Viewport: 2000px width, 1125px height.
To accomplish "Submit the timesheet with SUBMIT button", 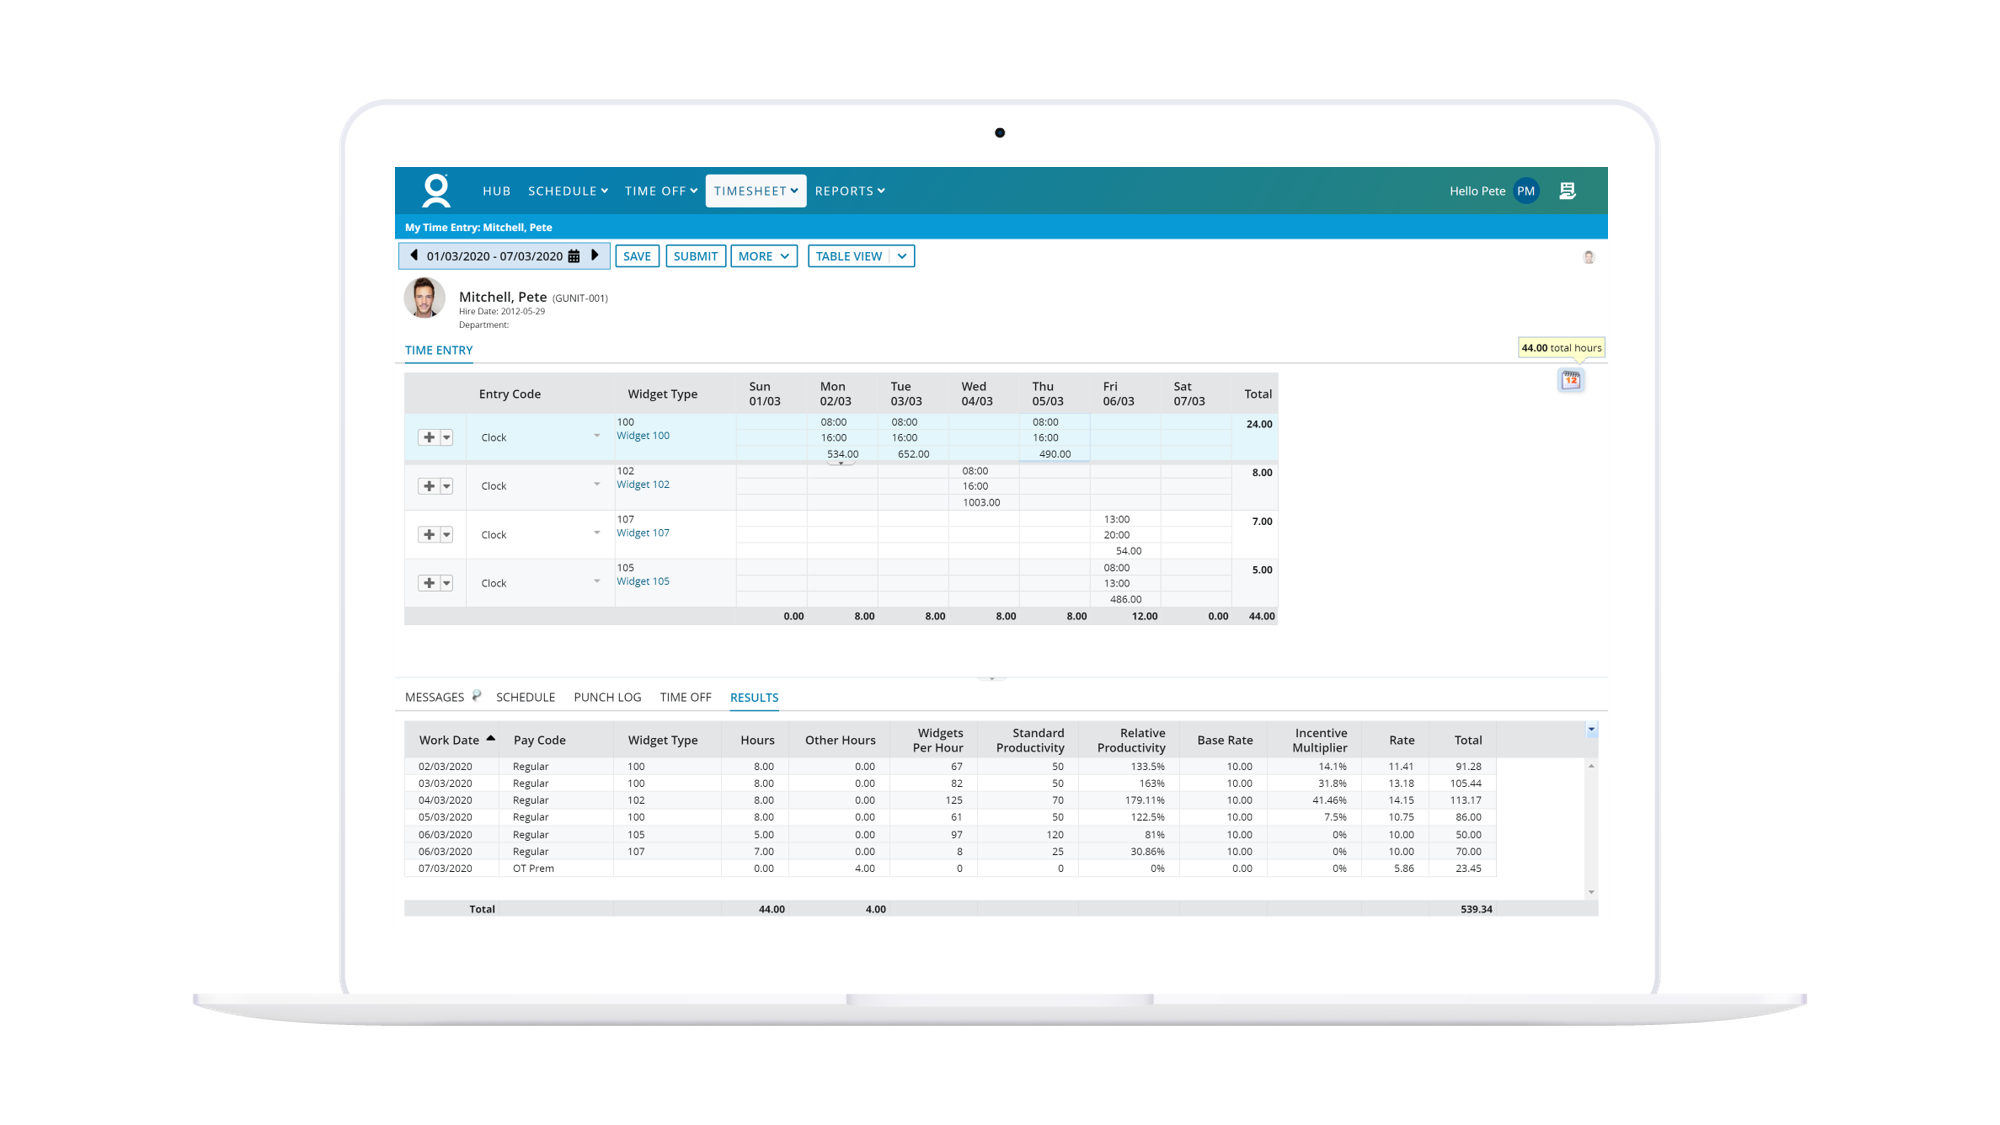I will coord(695,257).
